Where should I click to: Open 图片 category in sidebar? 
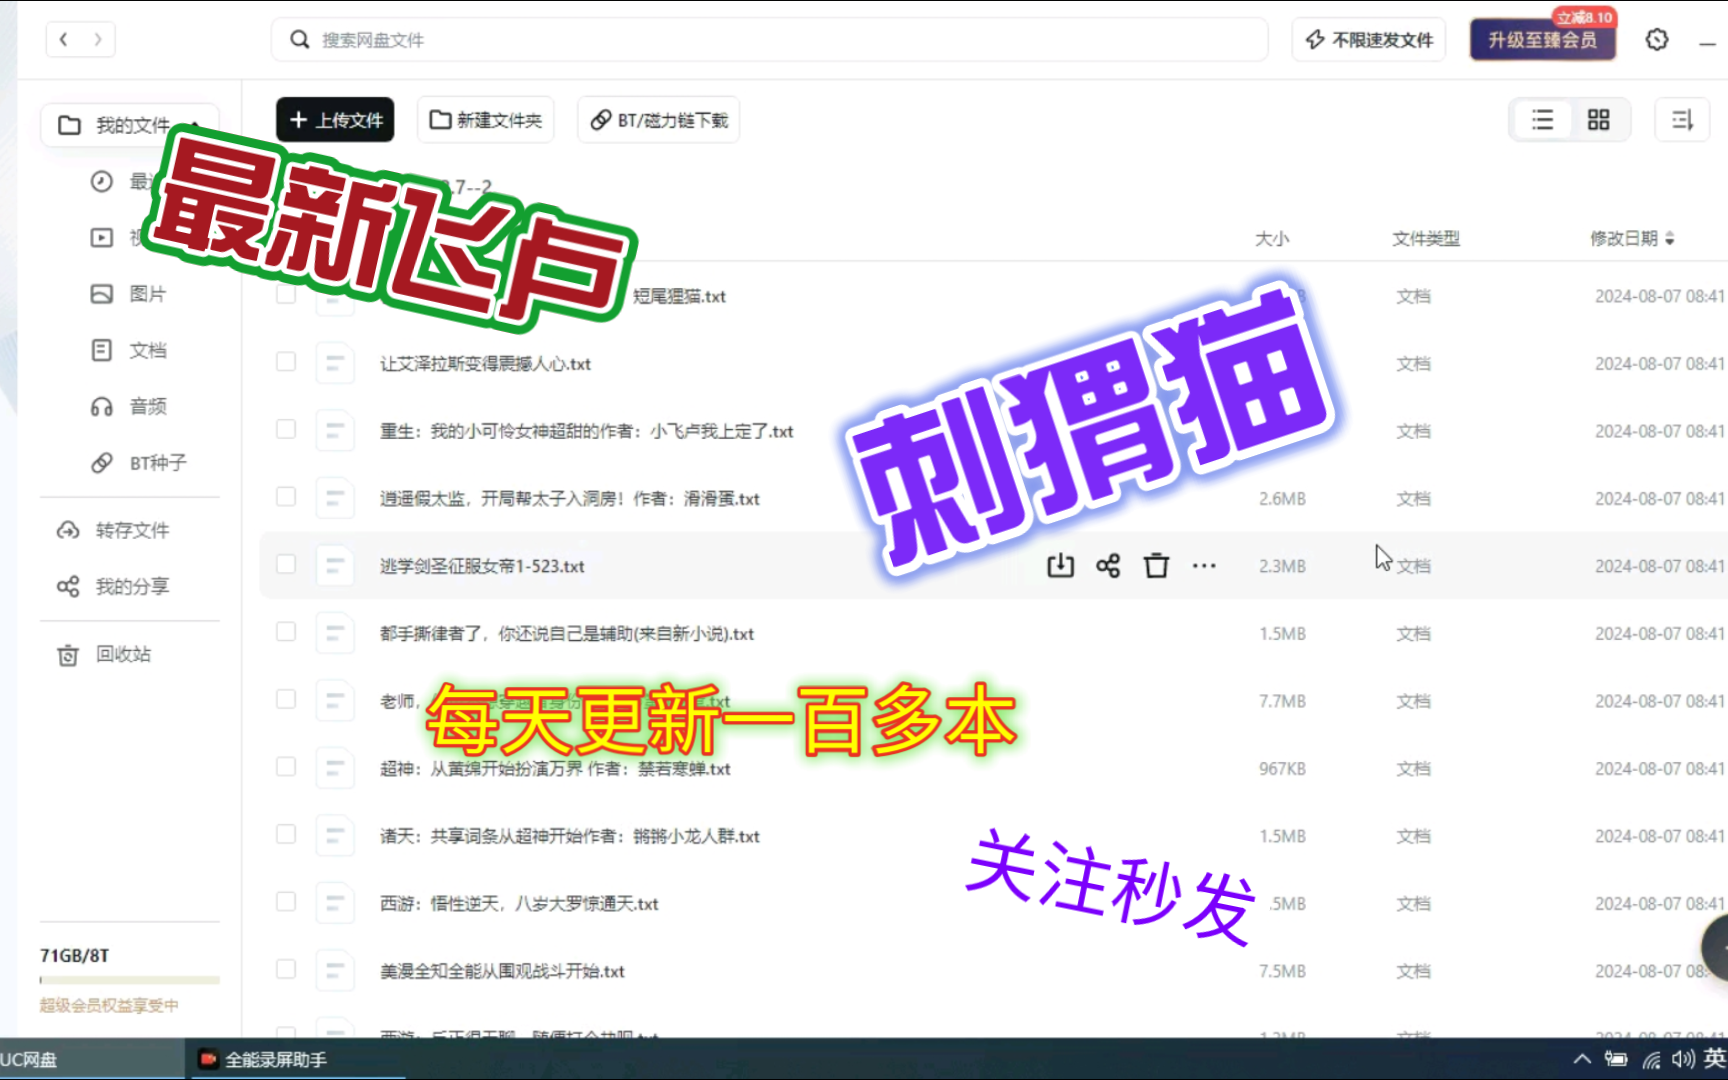tap(147, 294)
